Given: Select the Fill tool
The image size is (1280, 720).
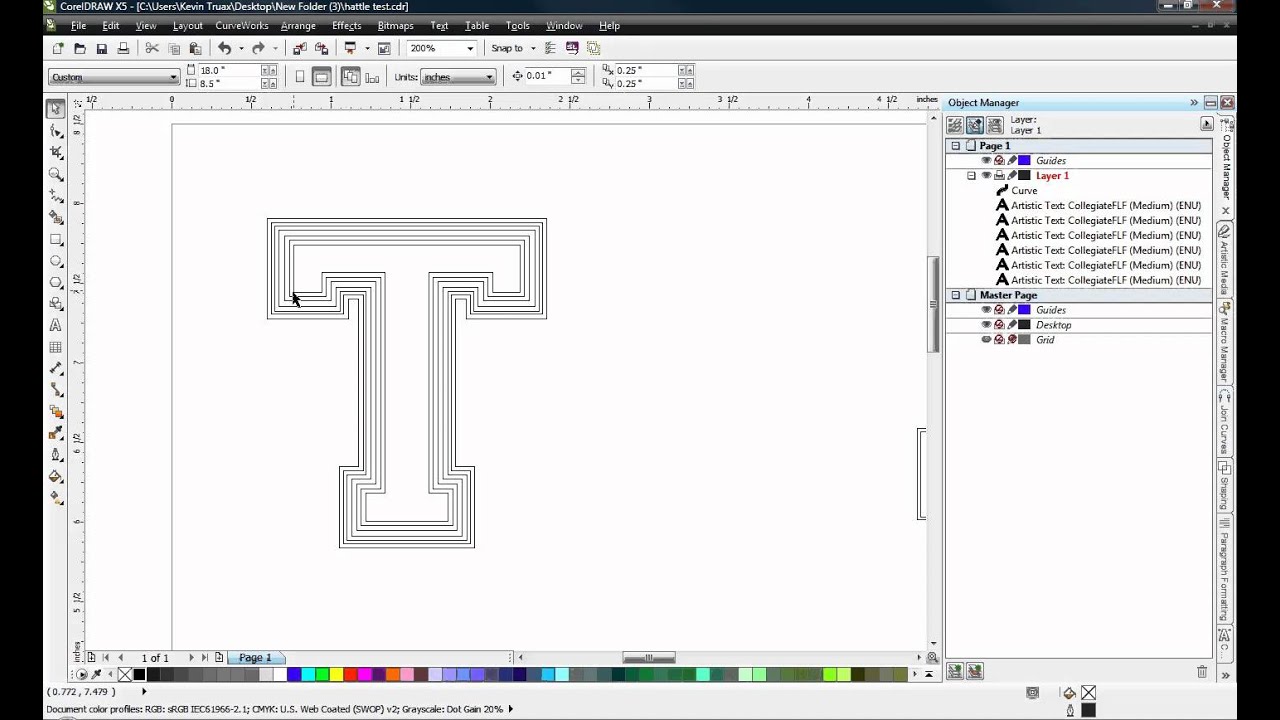Looking at the screenshot, I should tap(56, 477).
